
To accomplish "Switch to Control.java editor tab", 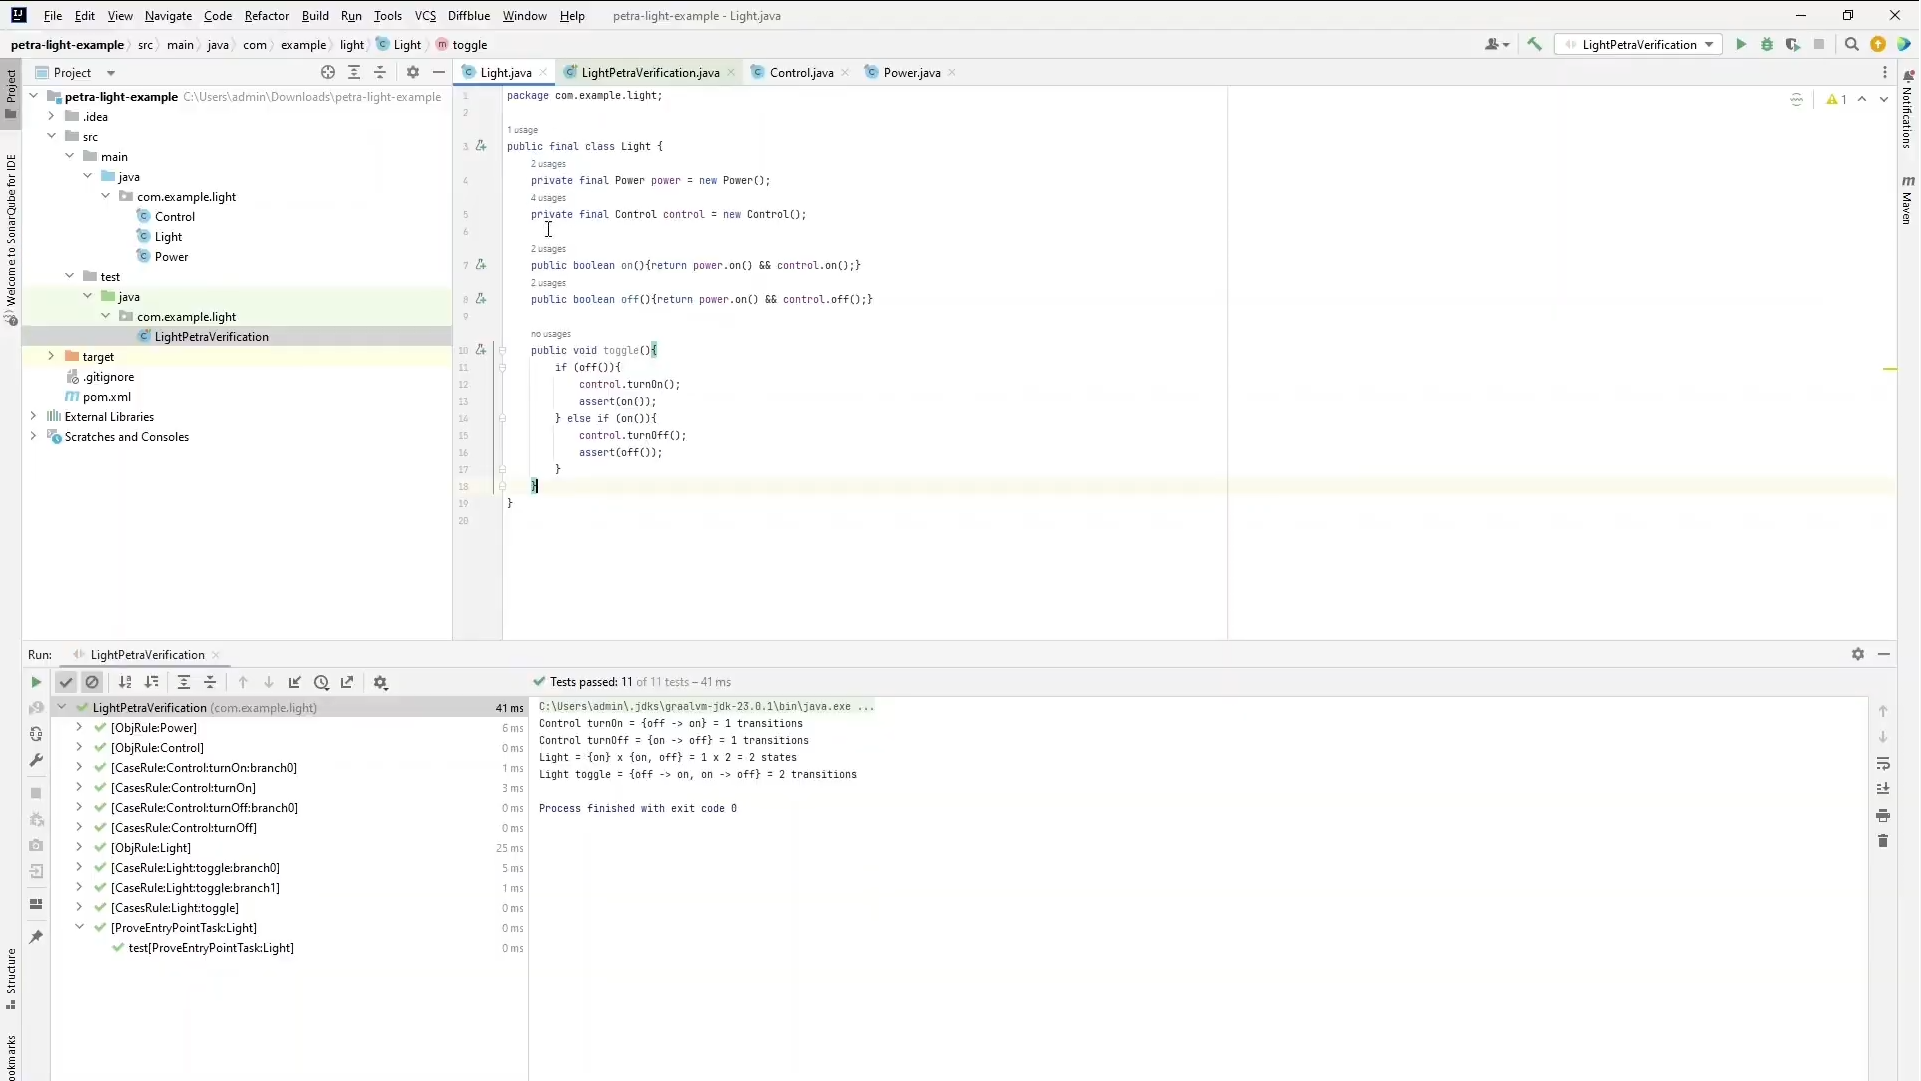I will tap(800, 72).
